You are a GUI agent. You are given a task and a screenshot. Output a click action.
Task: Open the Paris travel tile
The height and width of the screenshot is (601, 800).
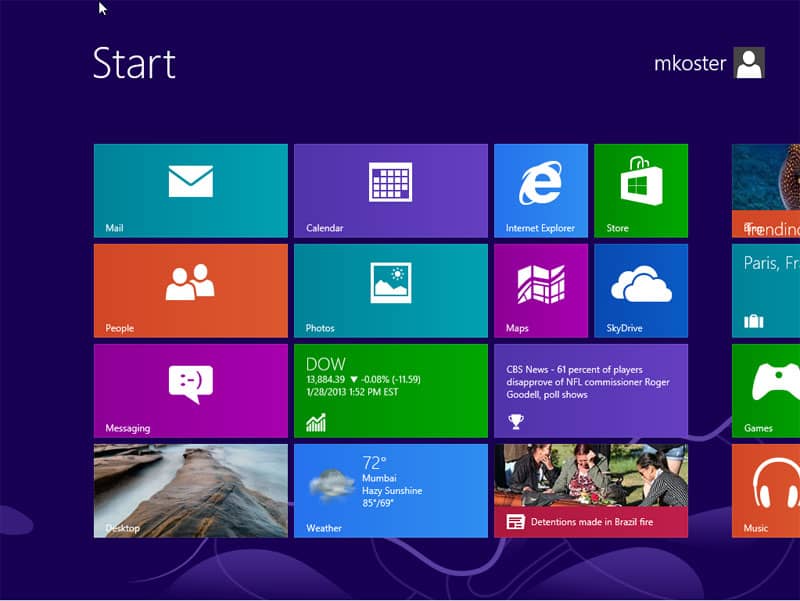point(766,290)
